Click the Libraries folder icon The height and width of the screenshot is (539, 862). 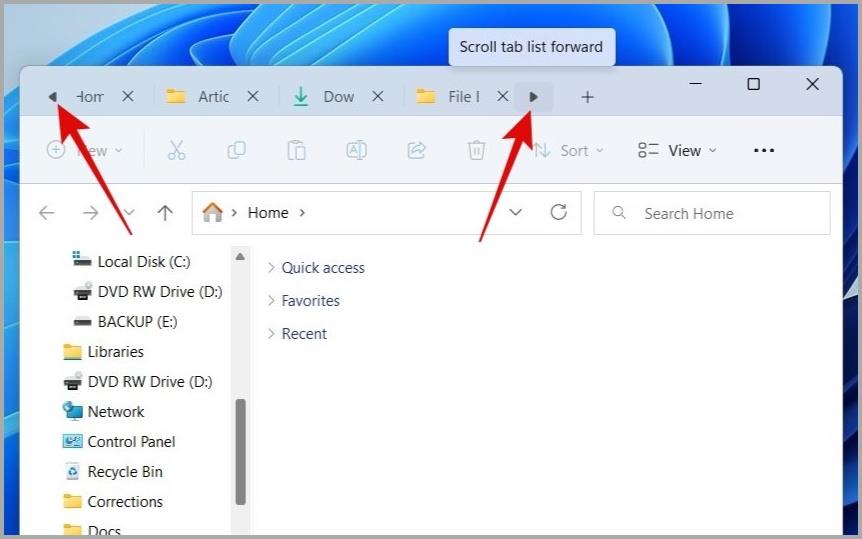(72, 351)
